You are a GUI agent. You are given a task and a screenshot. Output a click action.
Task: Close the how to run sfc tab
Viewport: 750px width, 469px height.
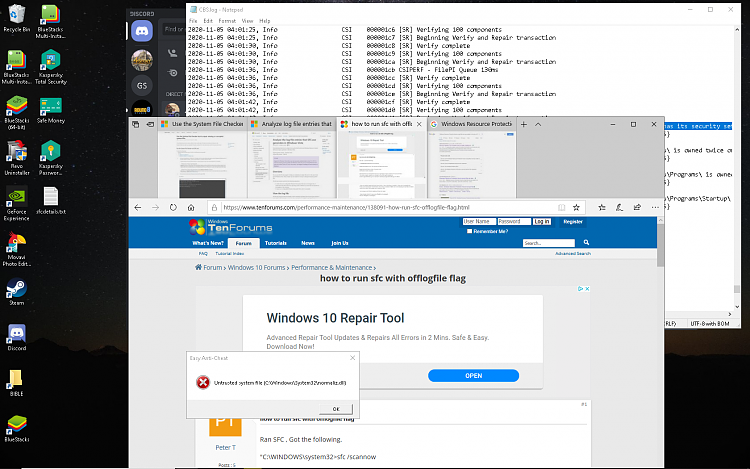point(419,124)
